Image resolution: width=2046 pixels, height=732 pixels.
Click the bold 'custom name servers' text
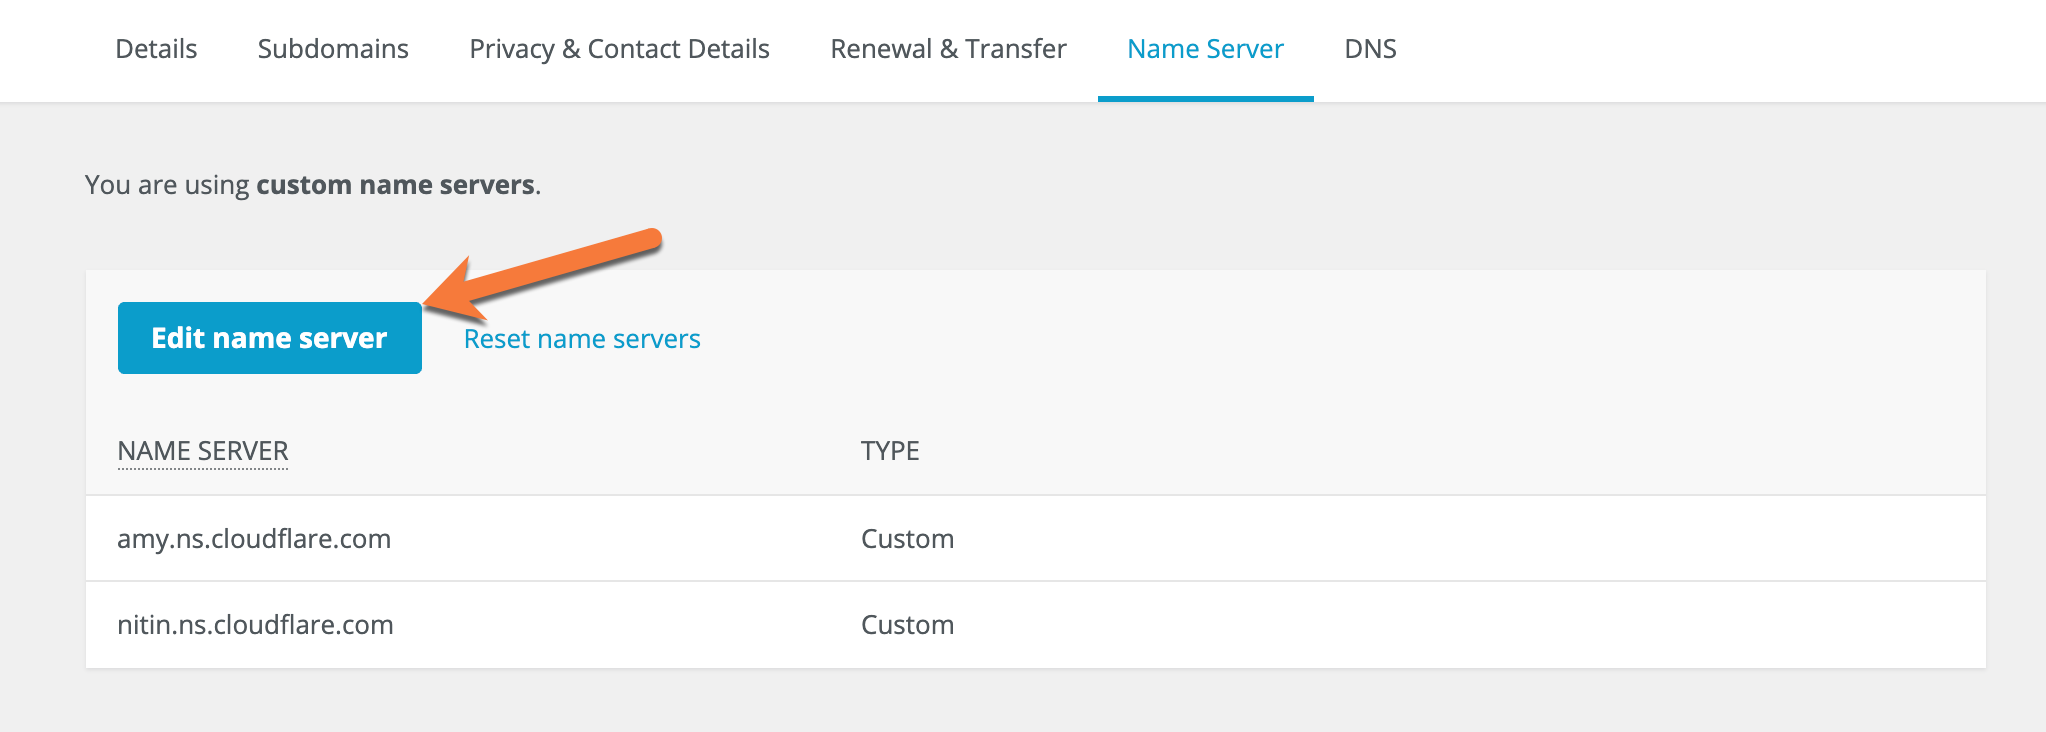point(395,185)
